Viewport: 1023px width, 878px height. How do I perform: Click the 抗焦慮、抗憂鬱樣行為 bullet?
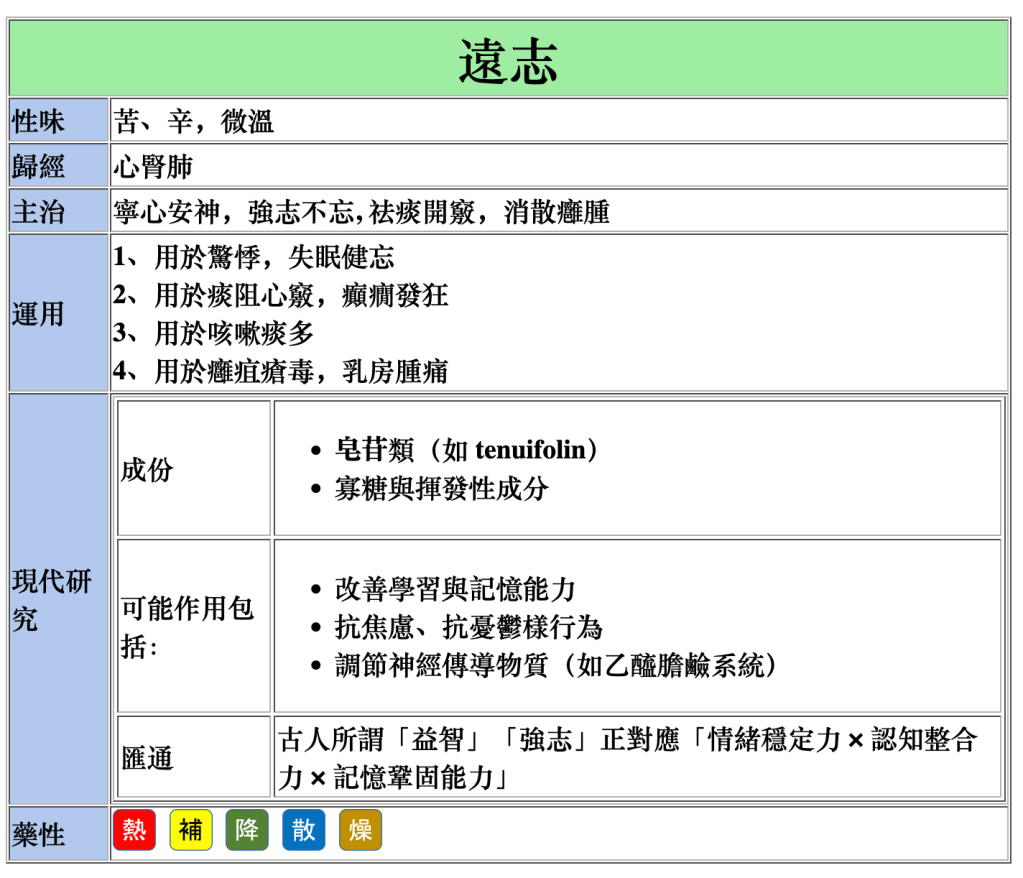point(468,627)
